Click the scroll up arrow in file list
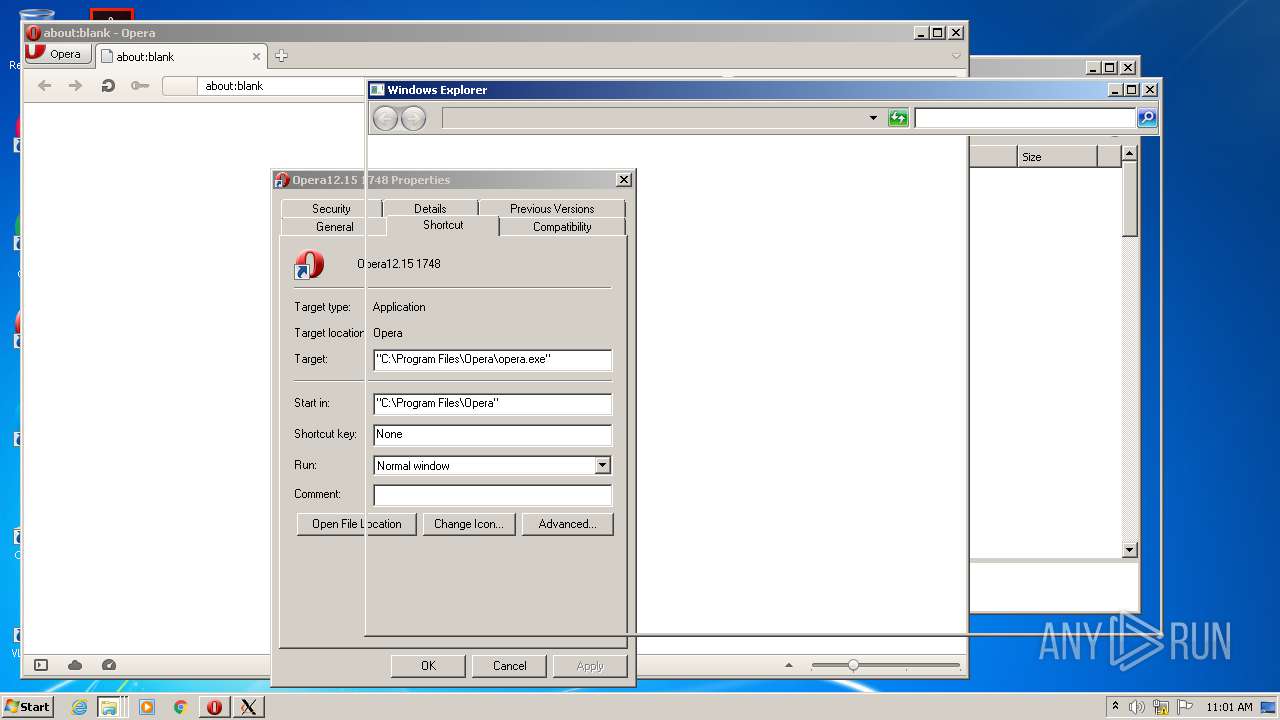 (x=1129, y=153)
